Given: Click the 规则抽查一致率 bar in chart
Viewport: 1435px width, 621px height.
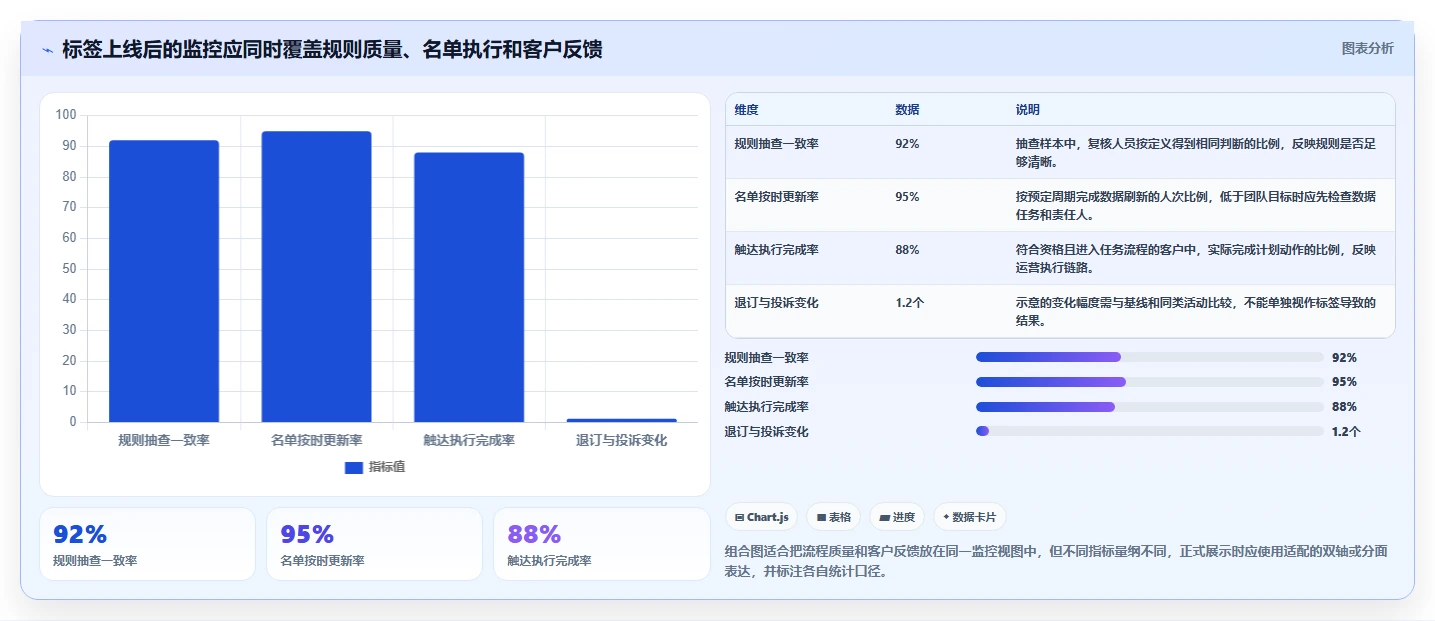Looking at the screenshot, I should pos(164,281).
